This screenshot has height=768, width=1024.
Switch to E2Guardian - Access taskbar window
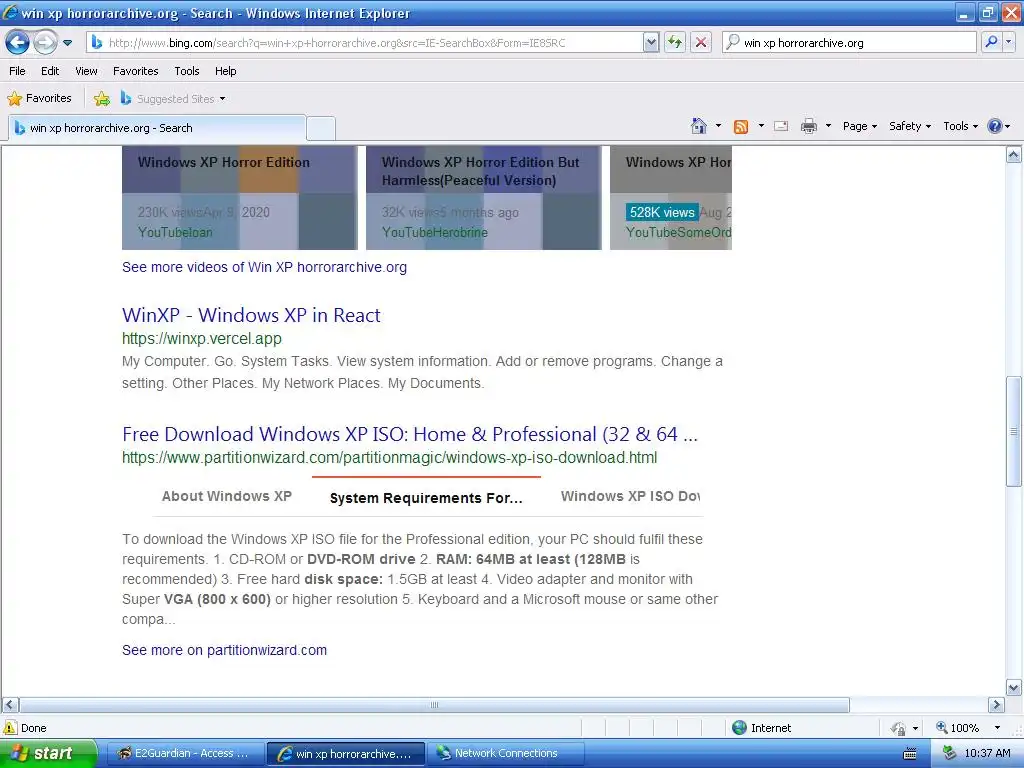pyautogui.click(x=184, y=754)
